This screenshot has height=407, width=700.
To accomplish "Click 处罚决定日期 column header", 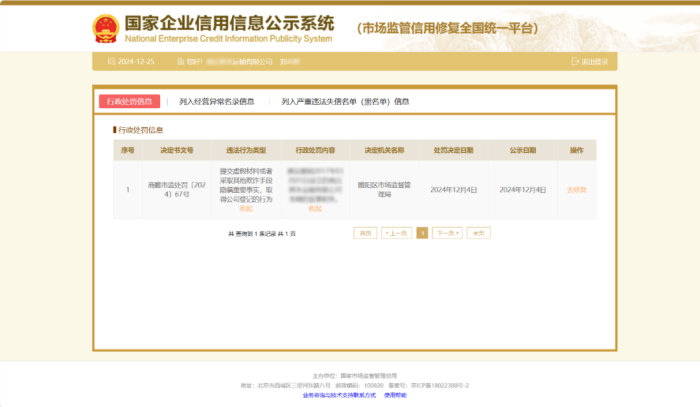I will pyautogui.click(x=453, y=150).
